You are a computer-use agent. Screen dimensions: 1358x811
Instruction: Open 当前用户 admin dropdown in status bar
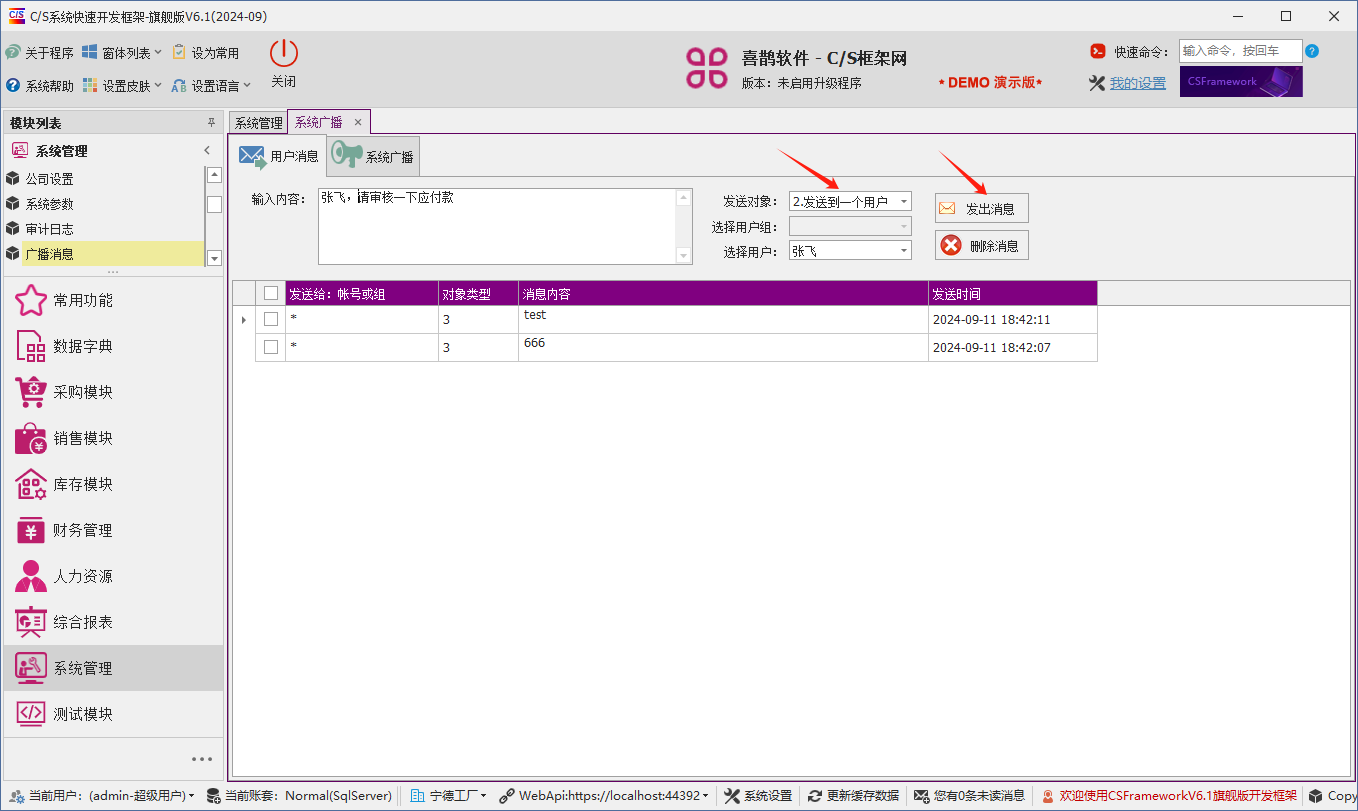[101, 796]
